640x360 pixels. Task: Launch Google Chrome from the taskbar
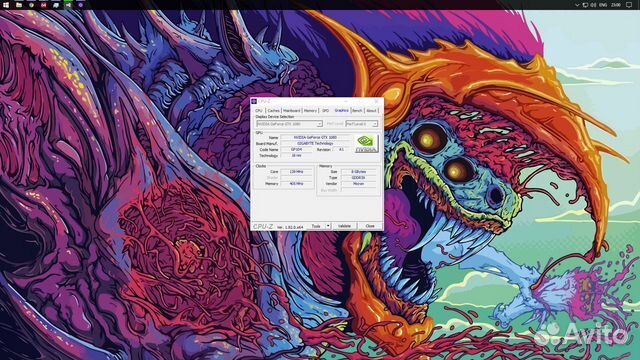click(x=31, y=5)
